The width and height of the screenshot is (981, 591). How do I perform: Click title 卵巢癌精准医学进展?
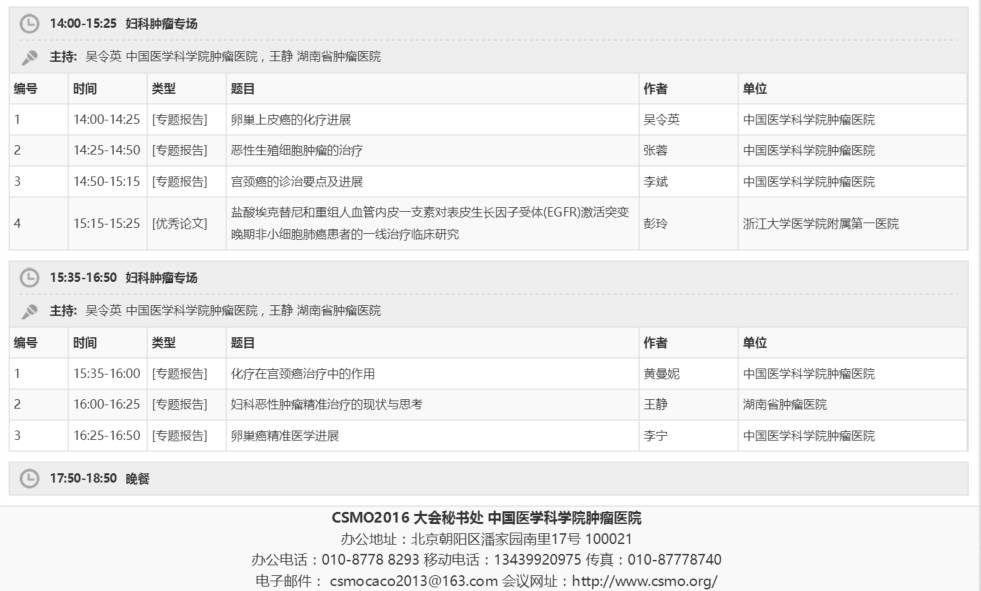point(285,436)
